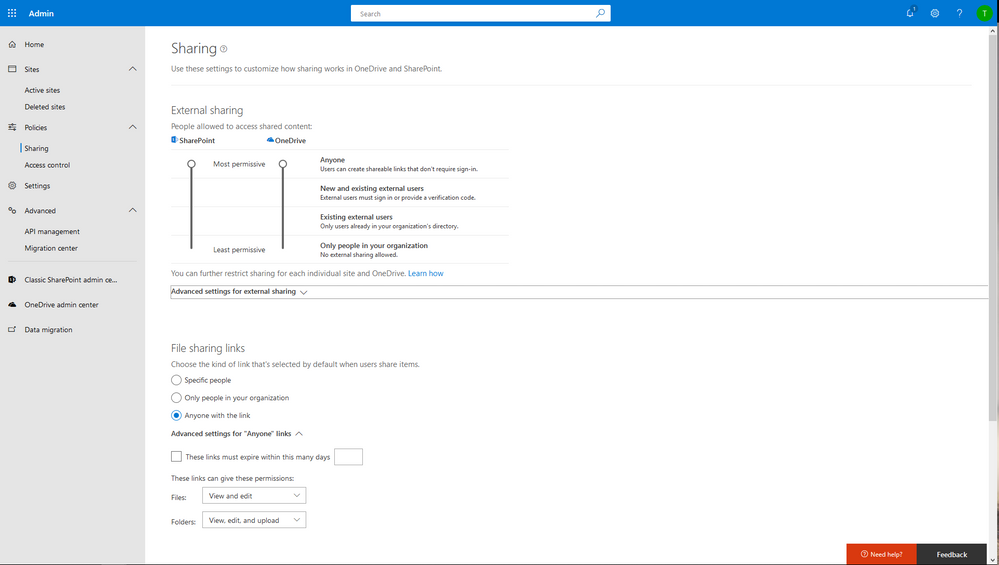
Task: Click the Home icon in sidebar
Action: click(12, 45)
